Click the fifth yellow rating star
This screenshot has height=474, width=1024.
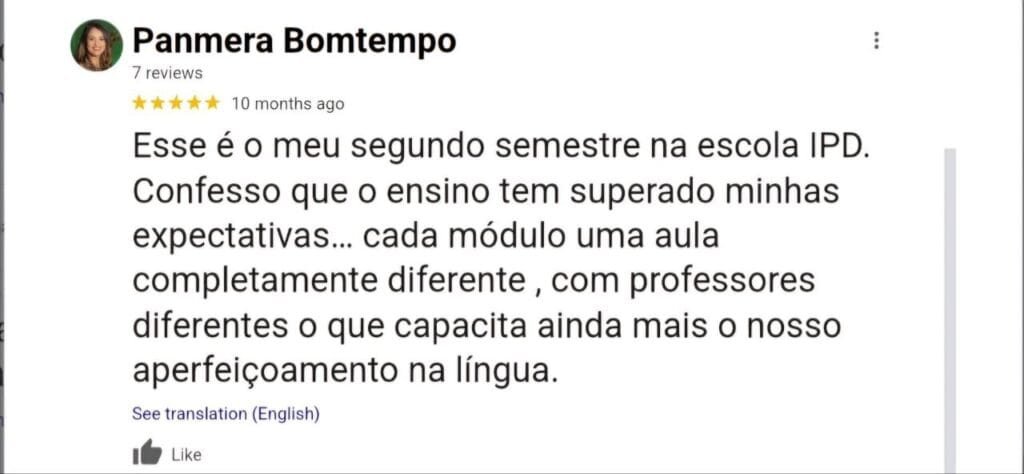(212, 103)
